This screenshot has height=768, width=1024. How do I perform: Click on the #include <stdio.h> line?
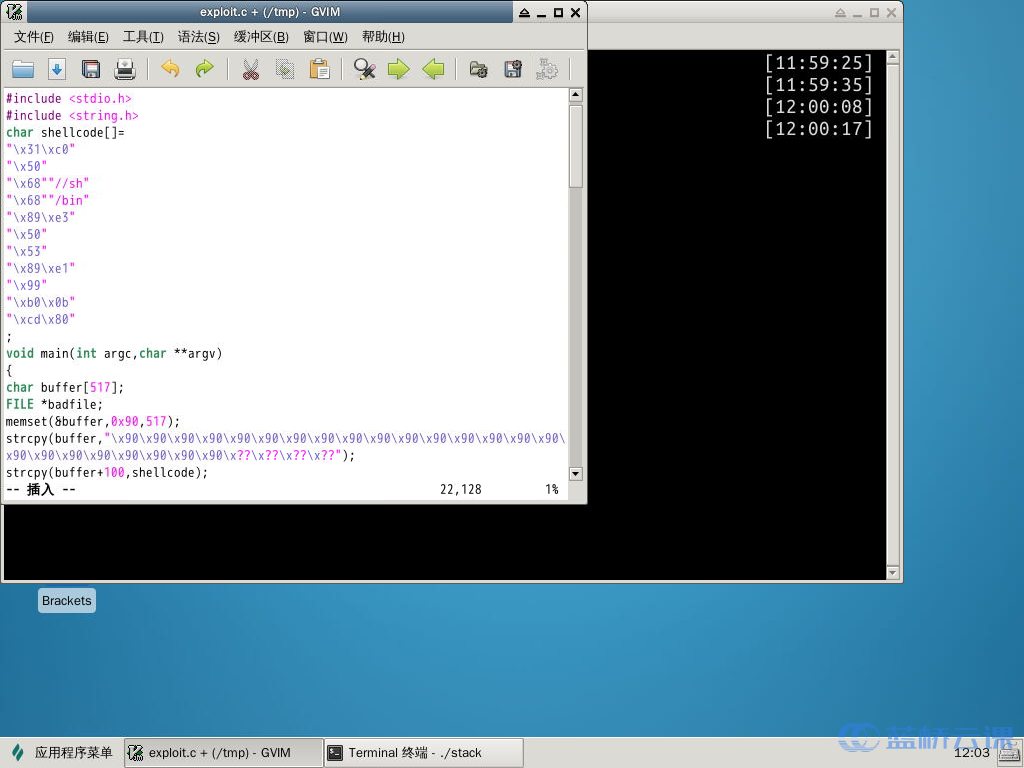pyautogui.click(x=69, y=99)
